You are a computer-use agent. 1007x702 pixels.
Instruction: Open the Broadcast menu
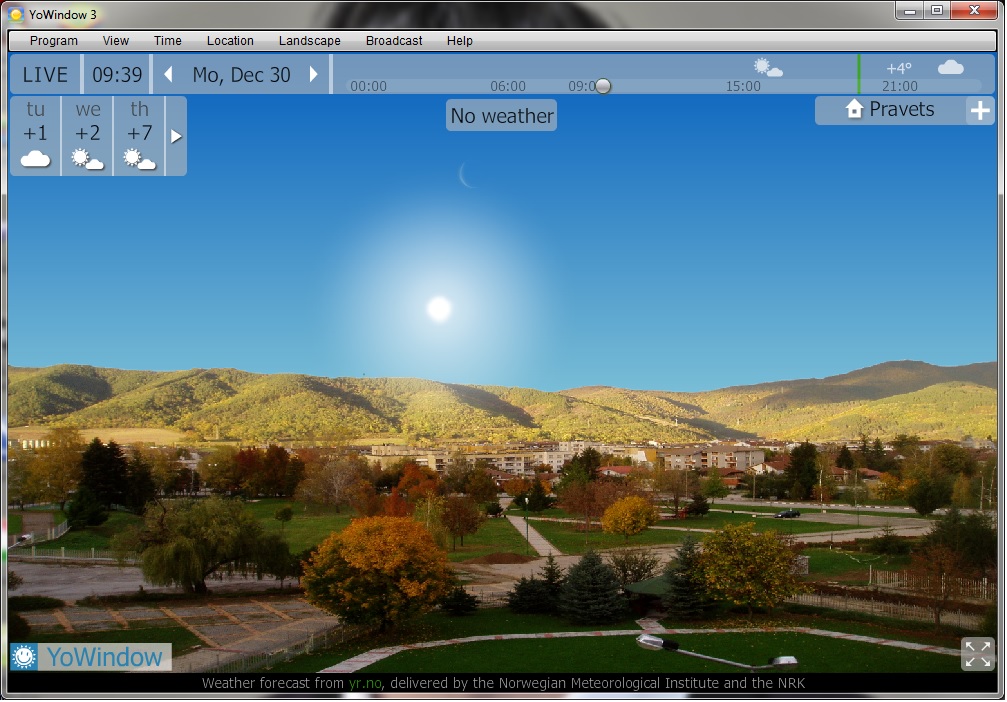[394, 41]
